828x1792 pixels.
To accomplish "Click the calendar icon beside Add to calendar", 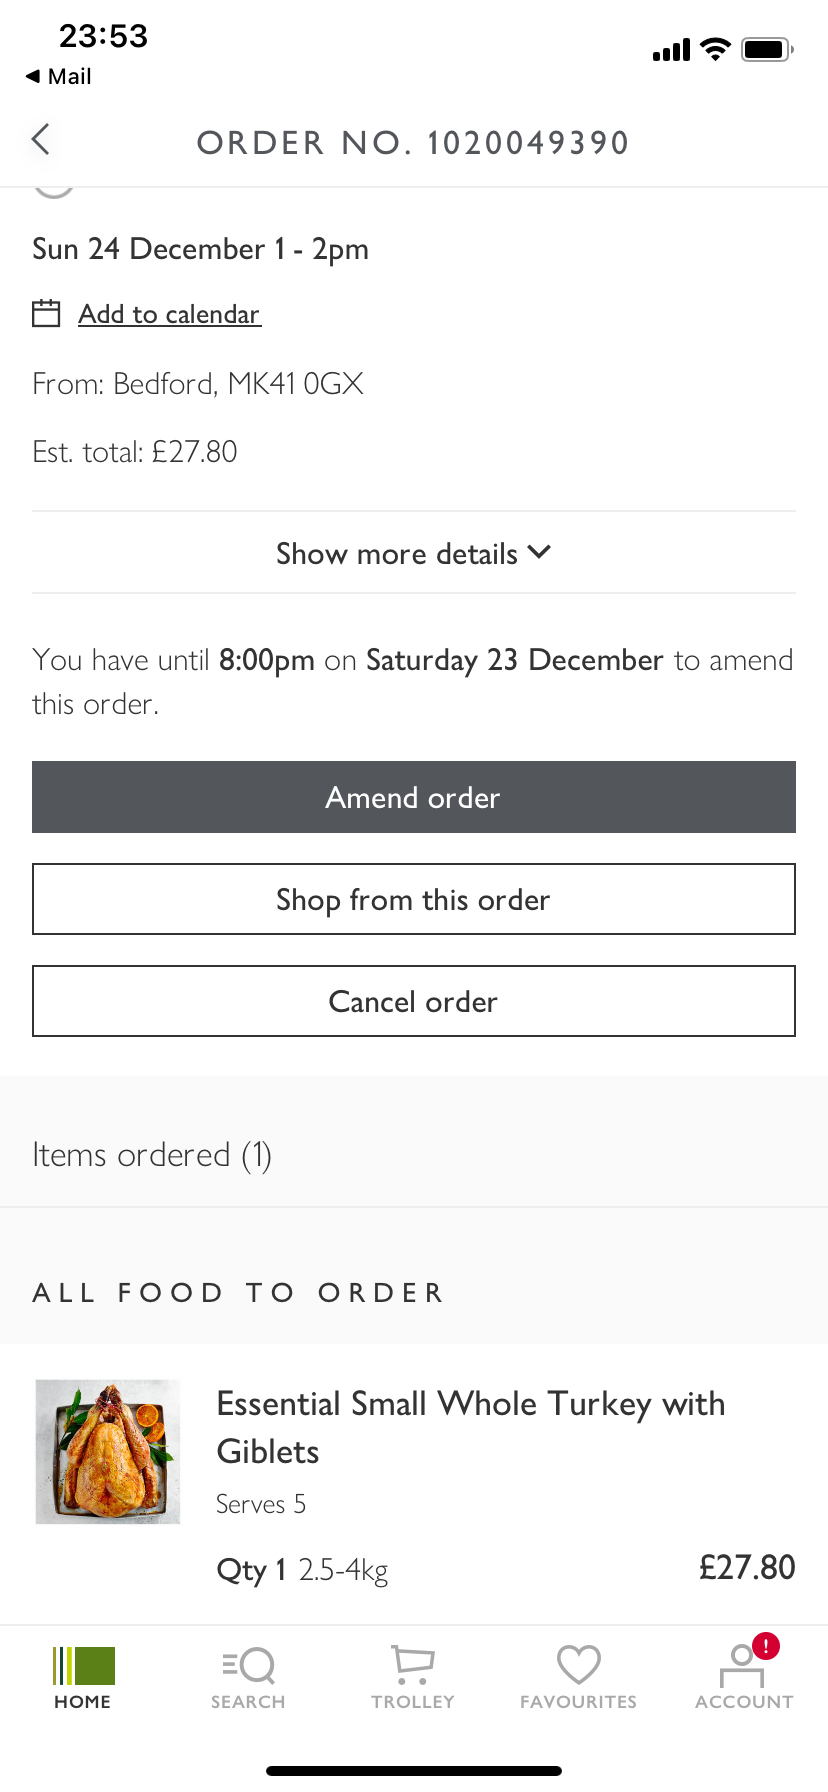I will (46, 314).
